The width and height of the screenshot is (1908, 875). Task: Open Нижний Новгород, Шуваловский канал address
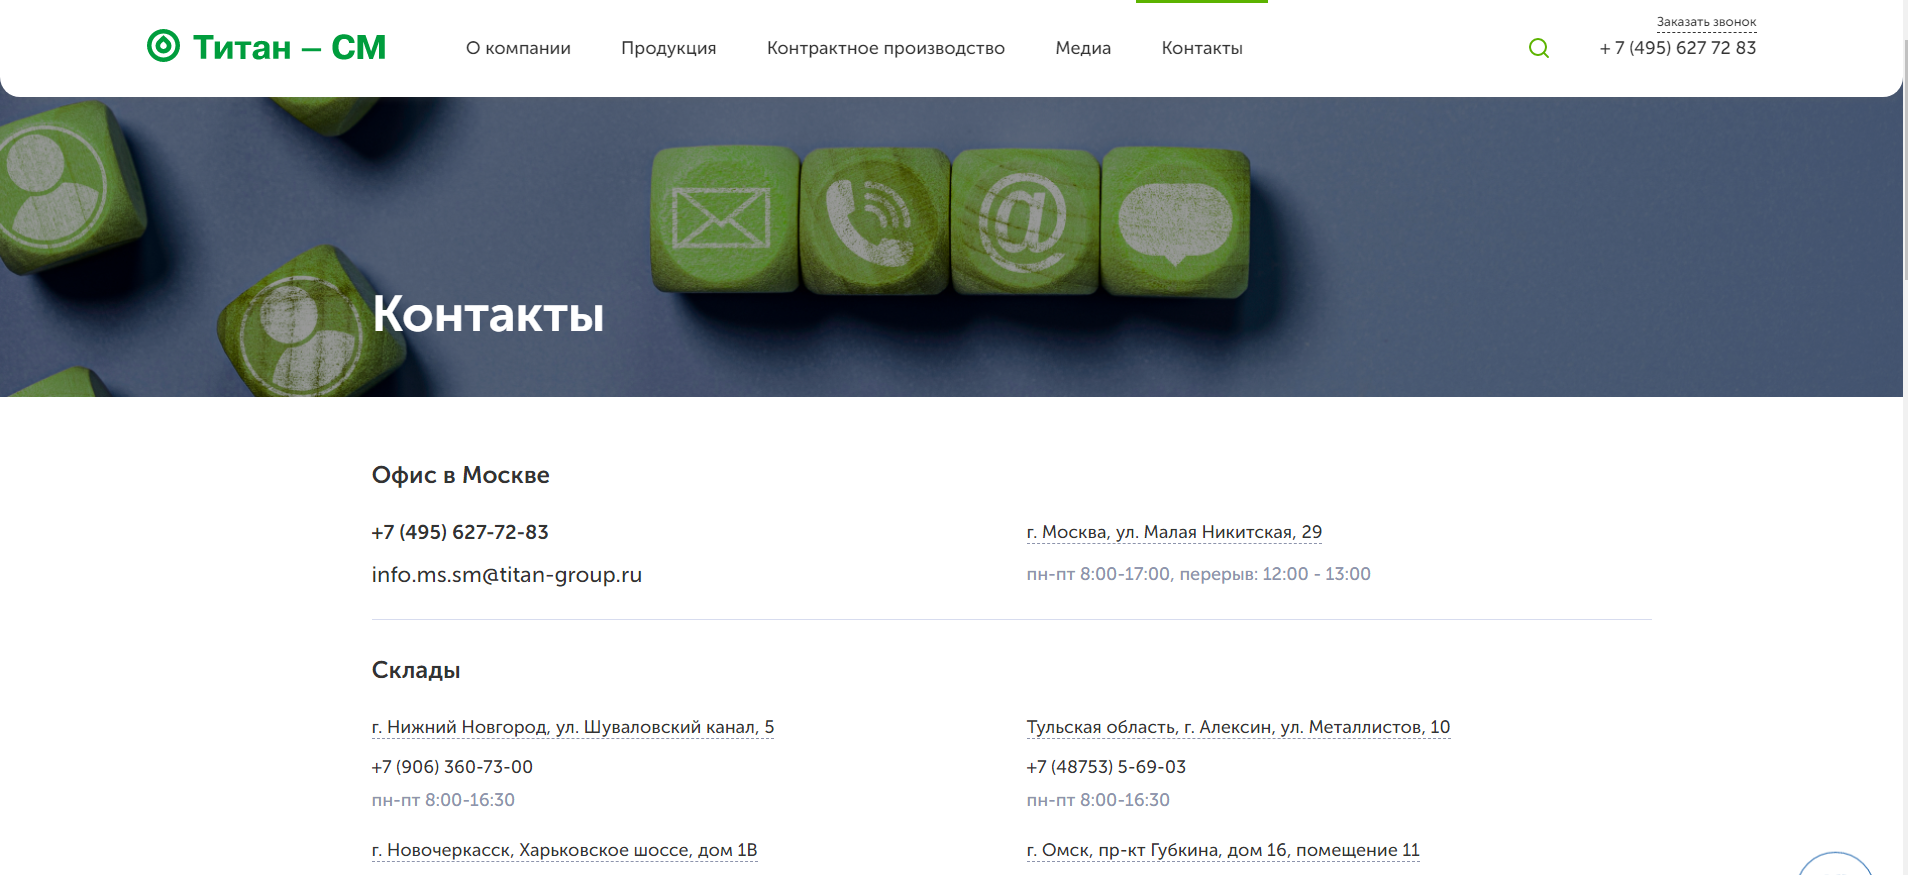coord(572,727)
